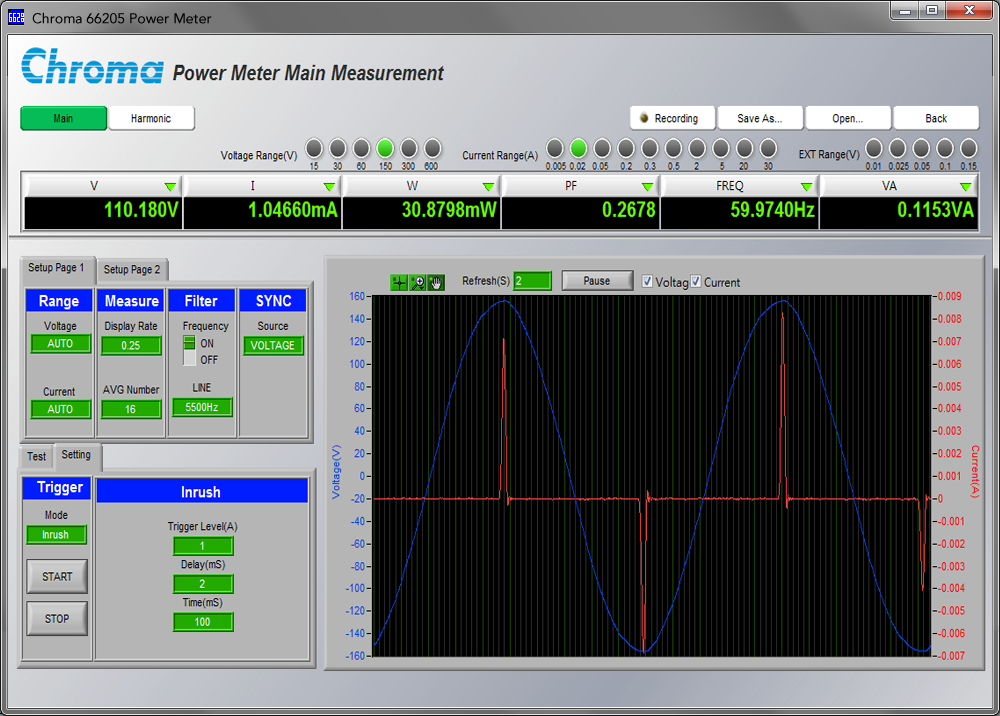Click the AVG Number 16 field

coord(131,409)
